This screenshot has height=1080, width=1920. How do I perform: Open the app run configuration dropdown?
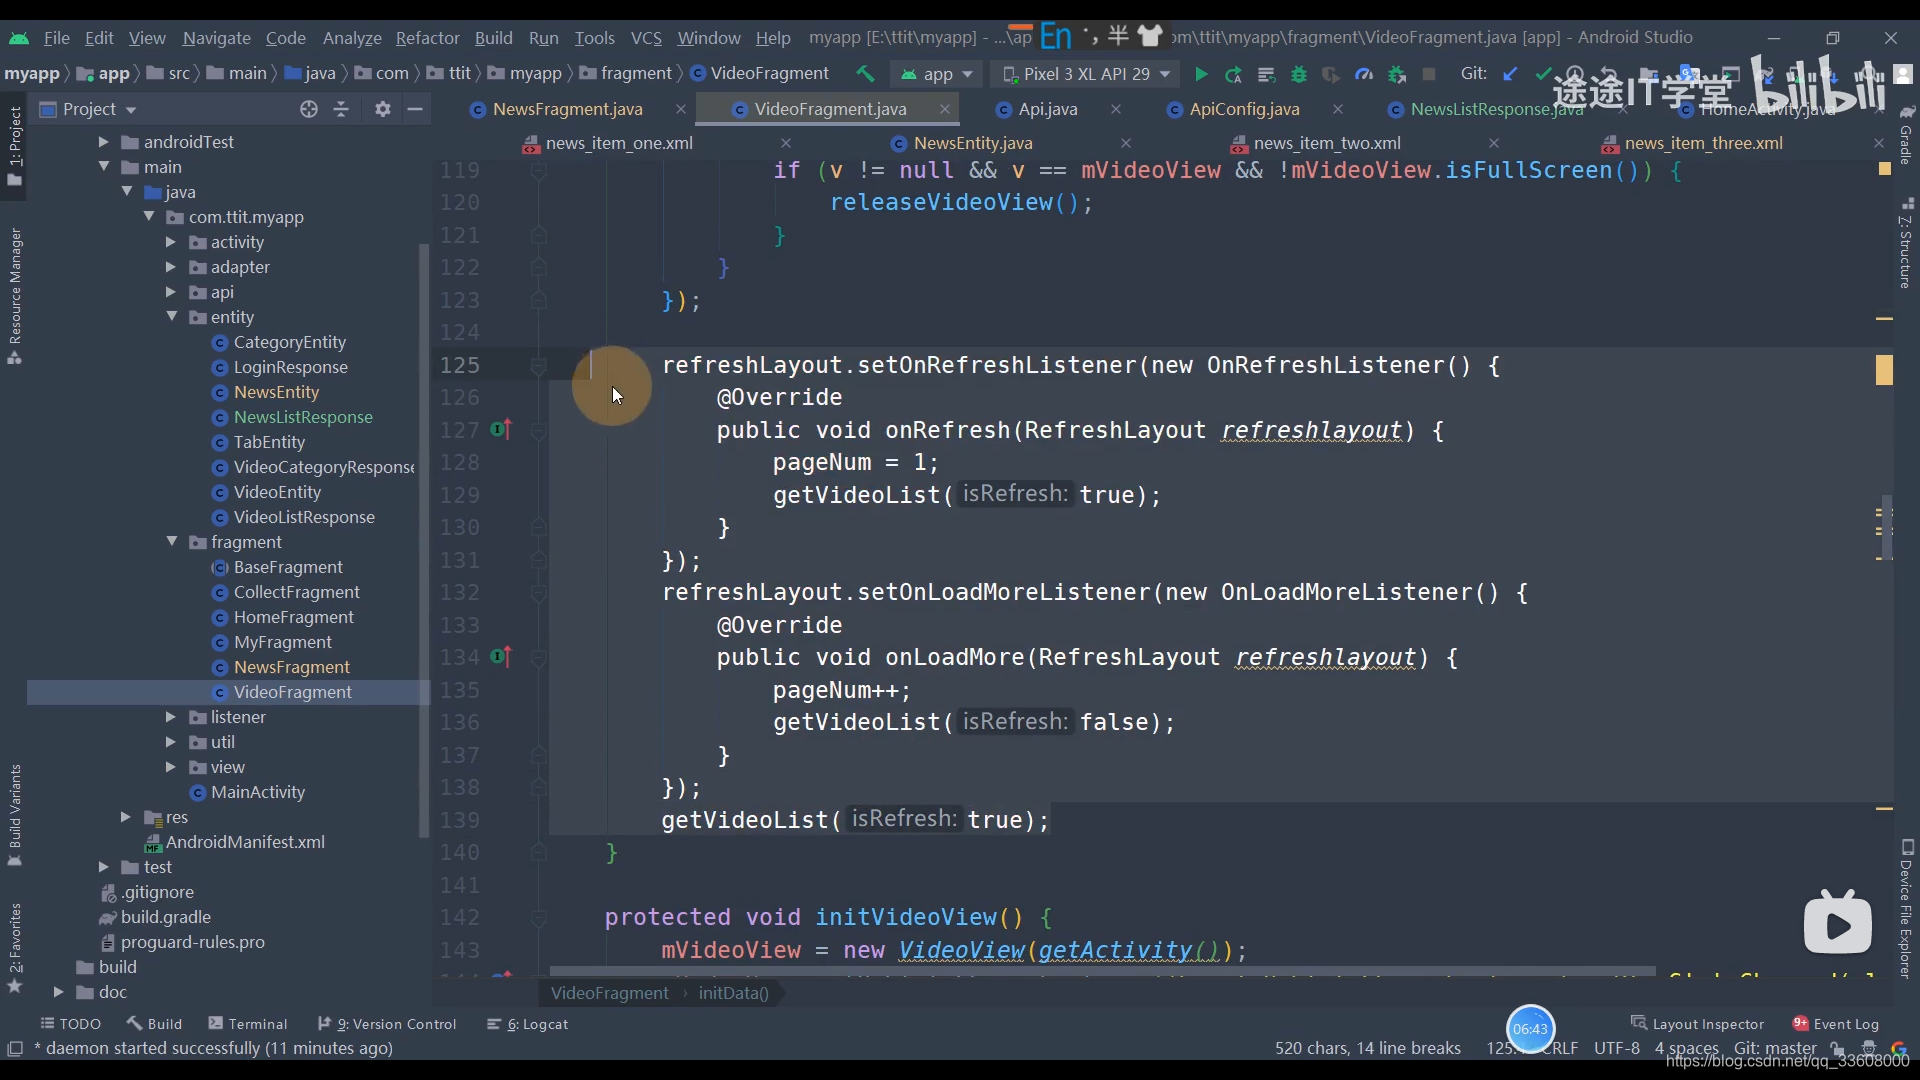(x=937, y=74)
